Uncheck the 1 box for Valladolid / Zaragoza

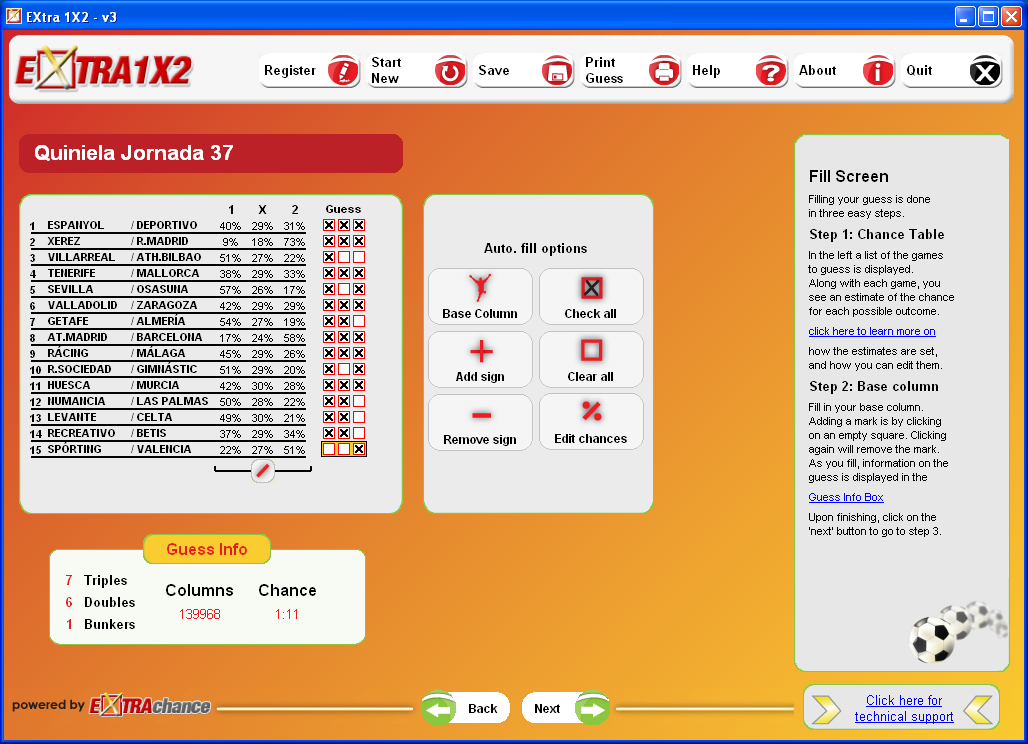(329, 305)
